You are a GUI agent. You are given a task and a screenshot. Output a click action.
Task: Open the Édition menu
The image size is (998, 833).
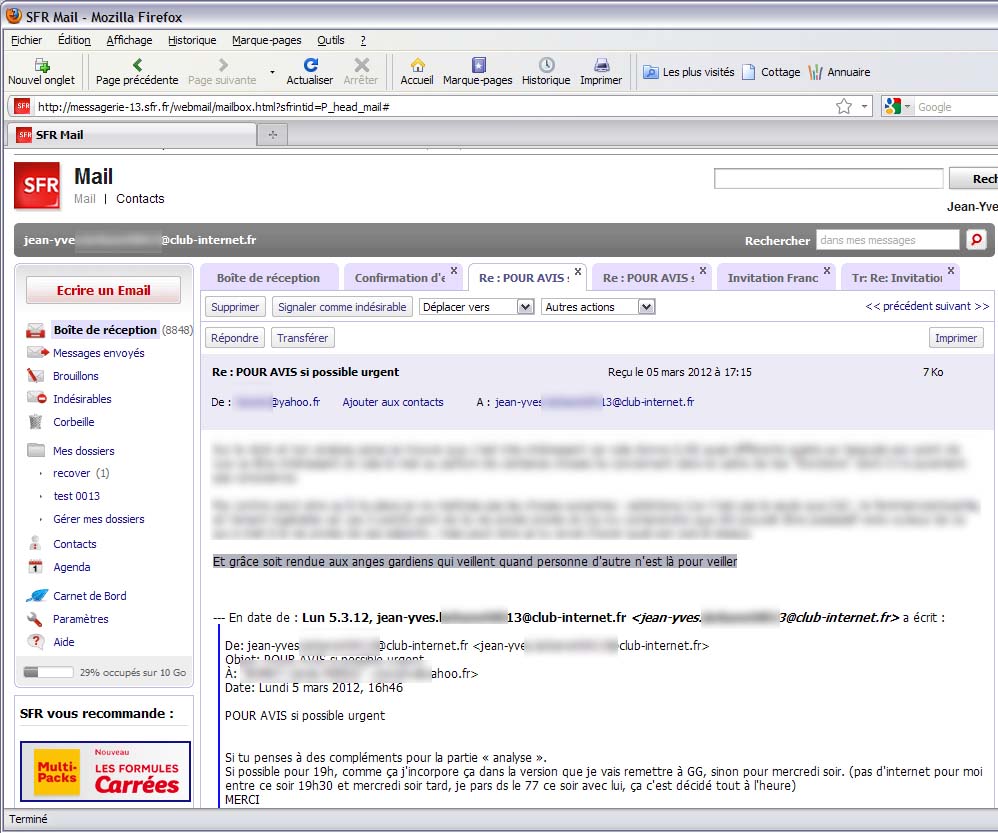[x=74, y=40]
